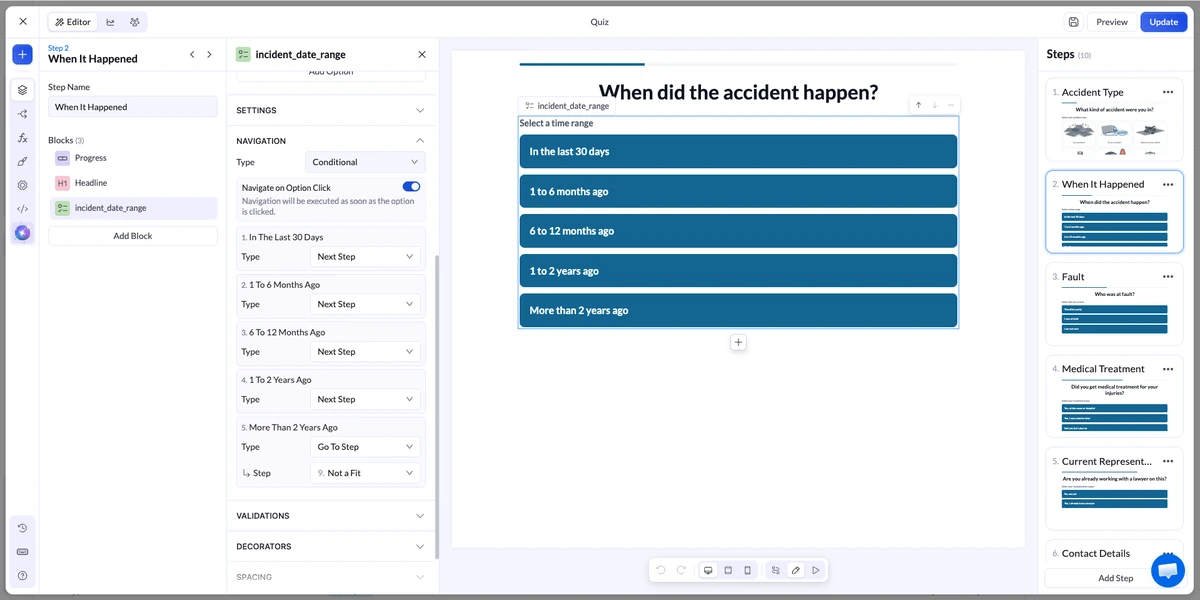Expand the Decorators section
The width and height of the screenshot is (1200, 600).
[331, 547]
